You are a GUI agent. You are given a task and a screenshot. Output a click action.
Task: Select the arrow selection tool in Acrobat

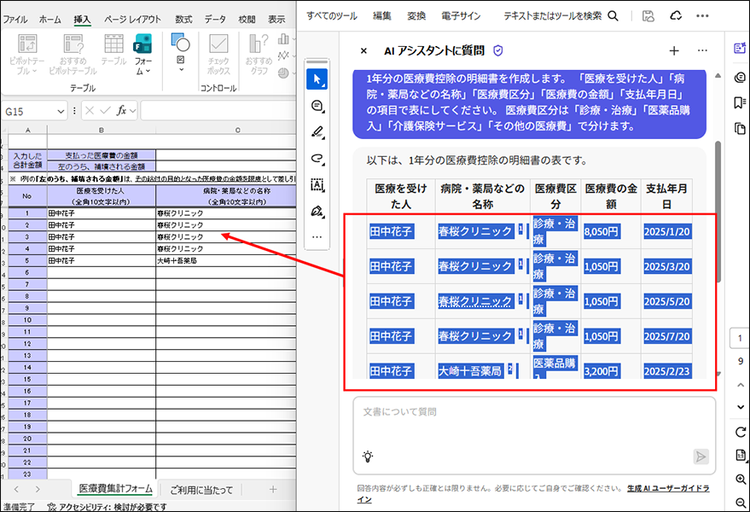(318, 79)
